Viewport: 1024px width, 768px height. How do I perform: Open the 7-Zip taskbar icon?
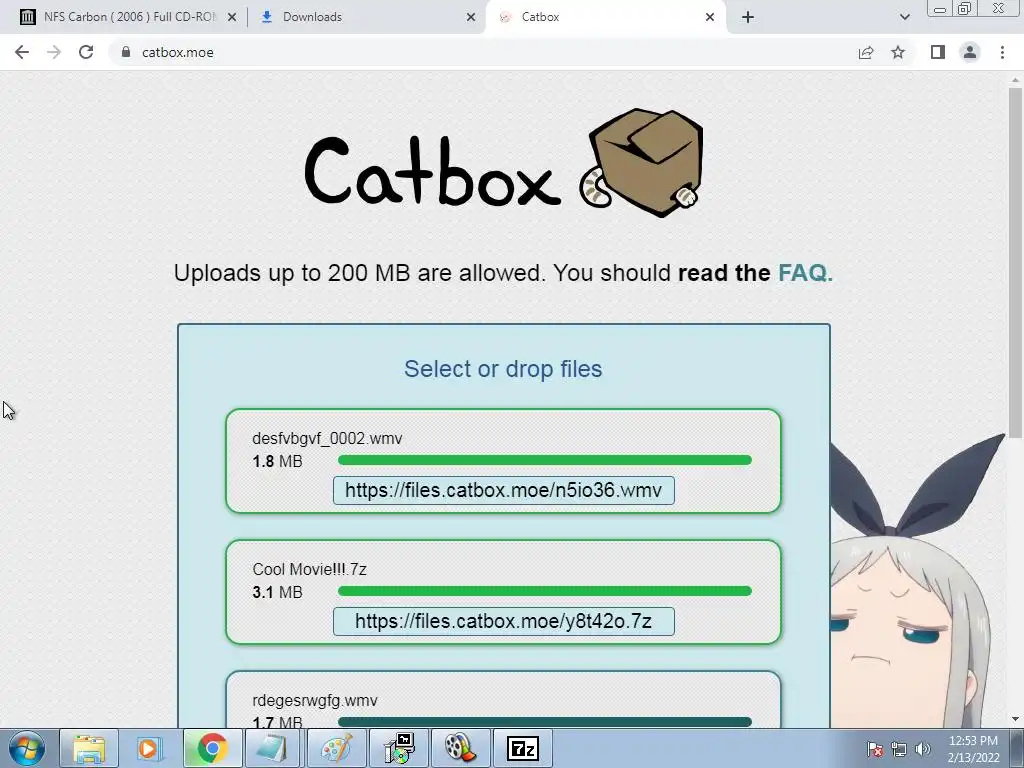coord(522,748)
